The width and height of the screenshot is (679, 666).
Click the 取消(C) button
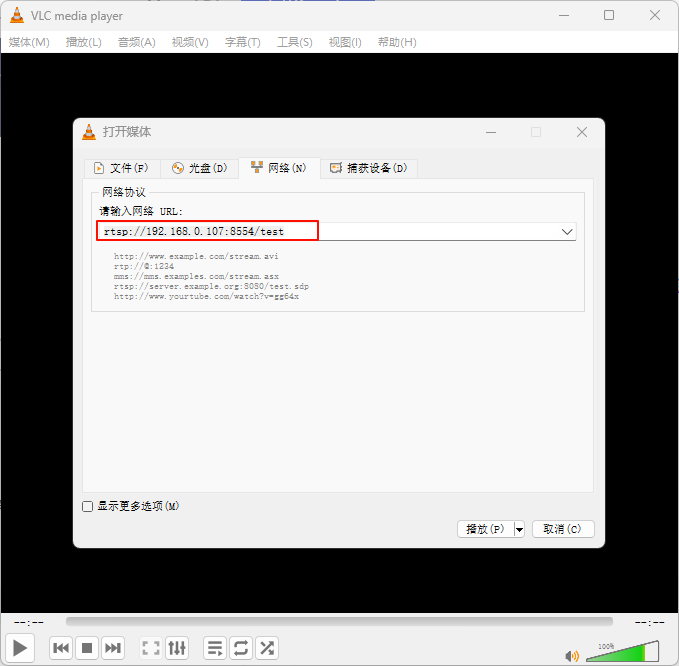563,529
